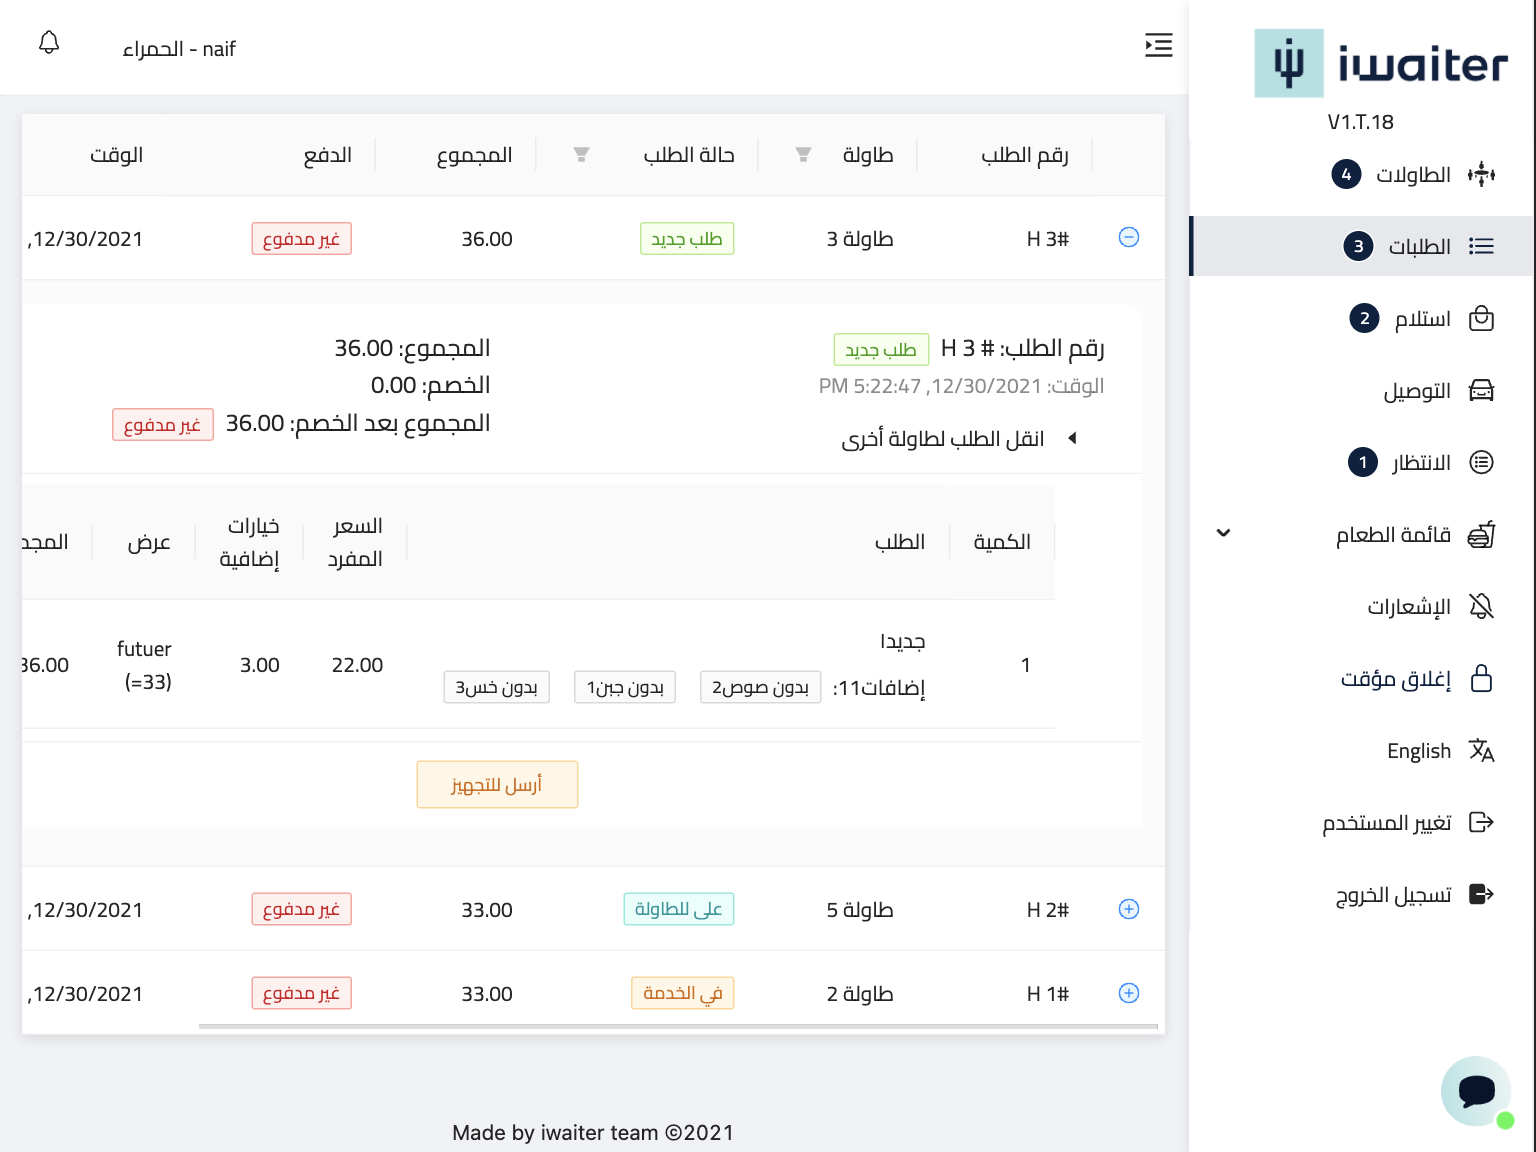Expand the food menu chevron
Screen dimensions: 1536x1152
pos(1223,533)
